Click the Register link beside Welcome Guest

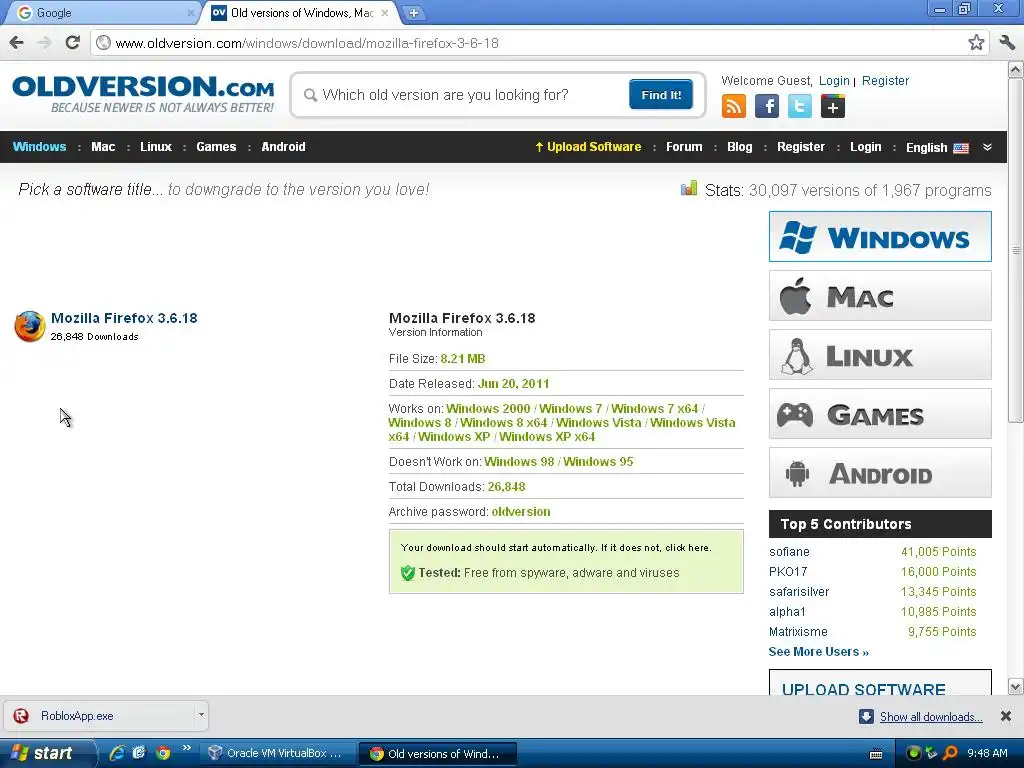click(x=885, y=80)
